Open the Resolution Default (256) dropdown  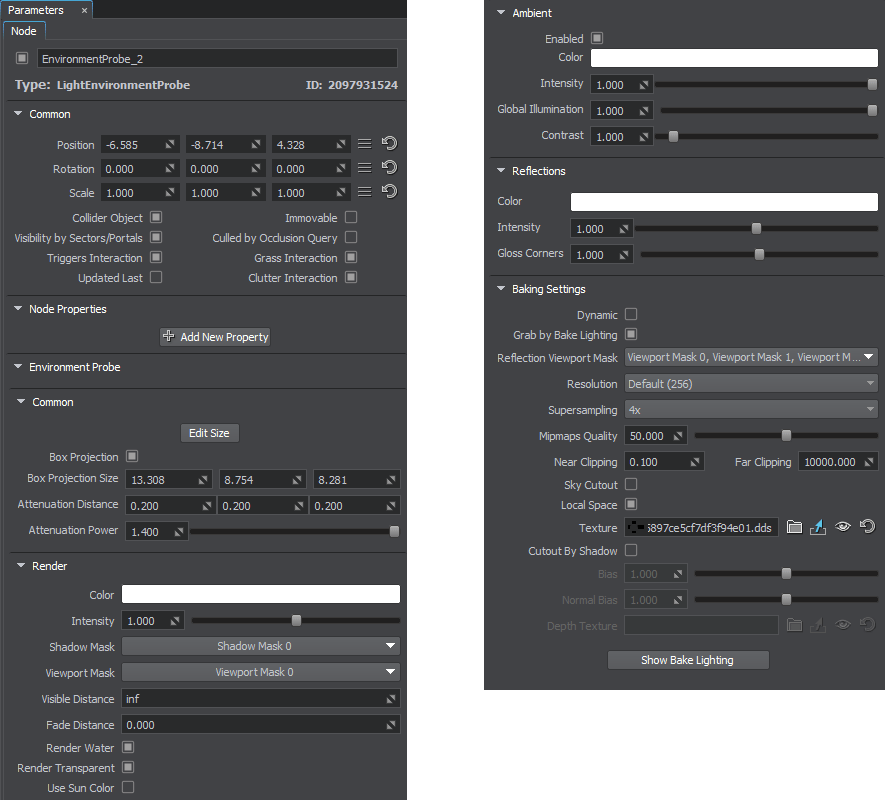click(750, 384)
